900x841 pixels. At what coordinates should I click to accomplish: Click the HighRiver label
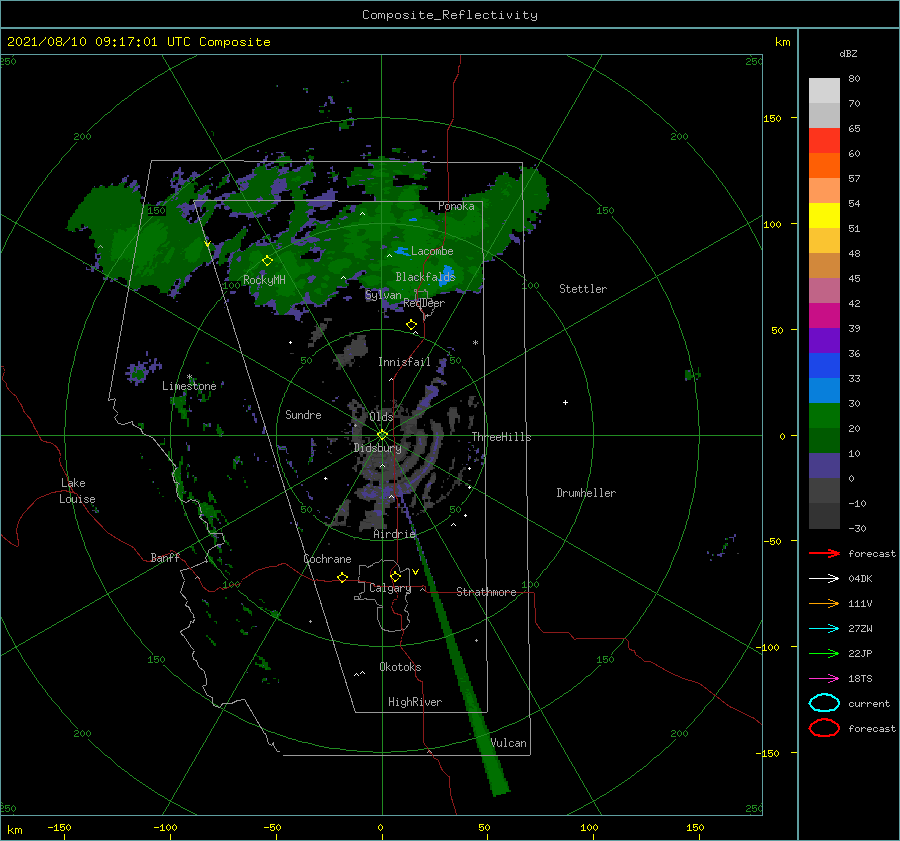(415, 702)
